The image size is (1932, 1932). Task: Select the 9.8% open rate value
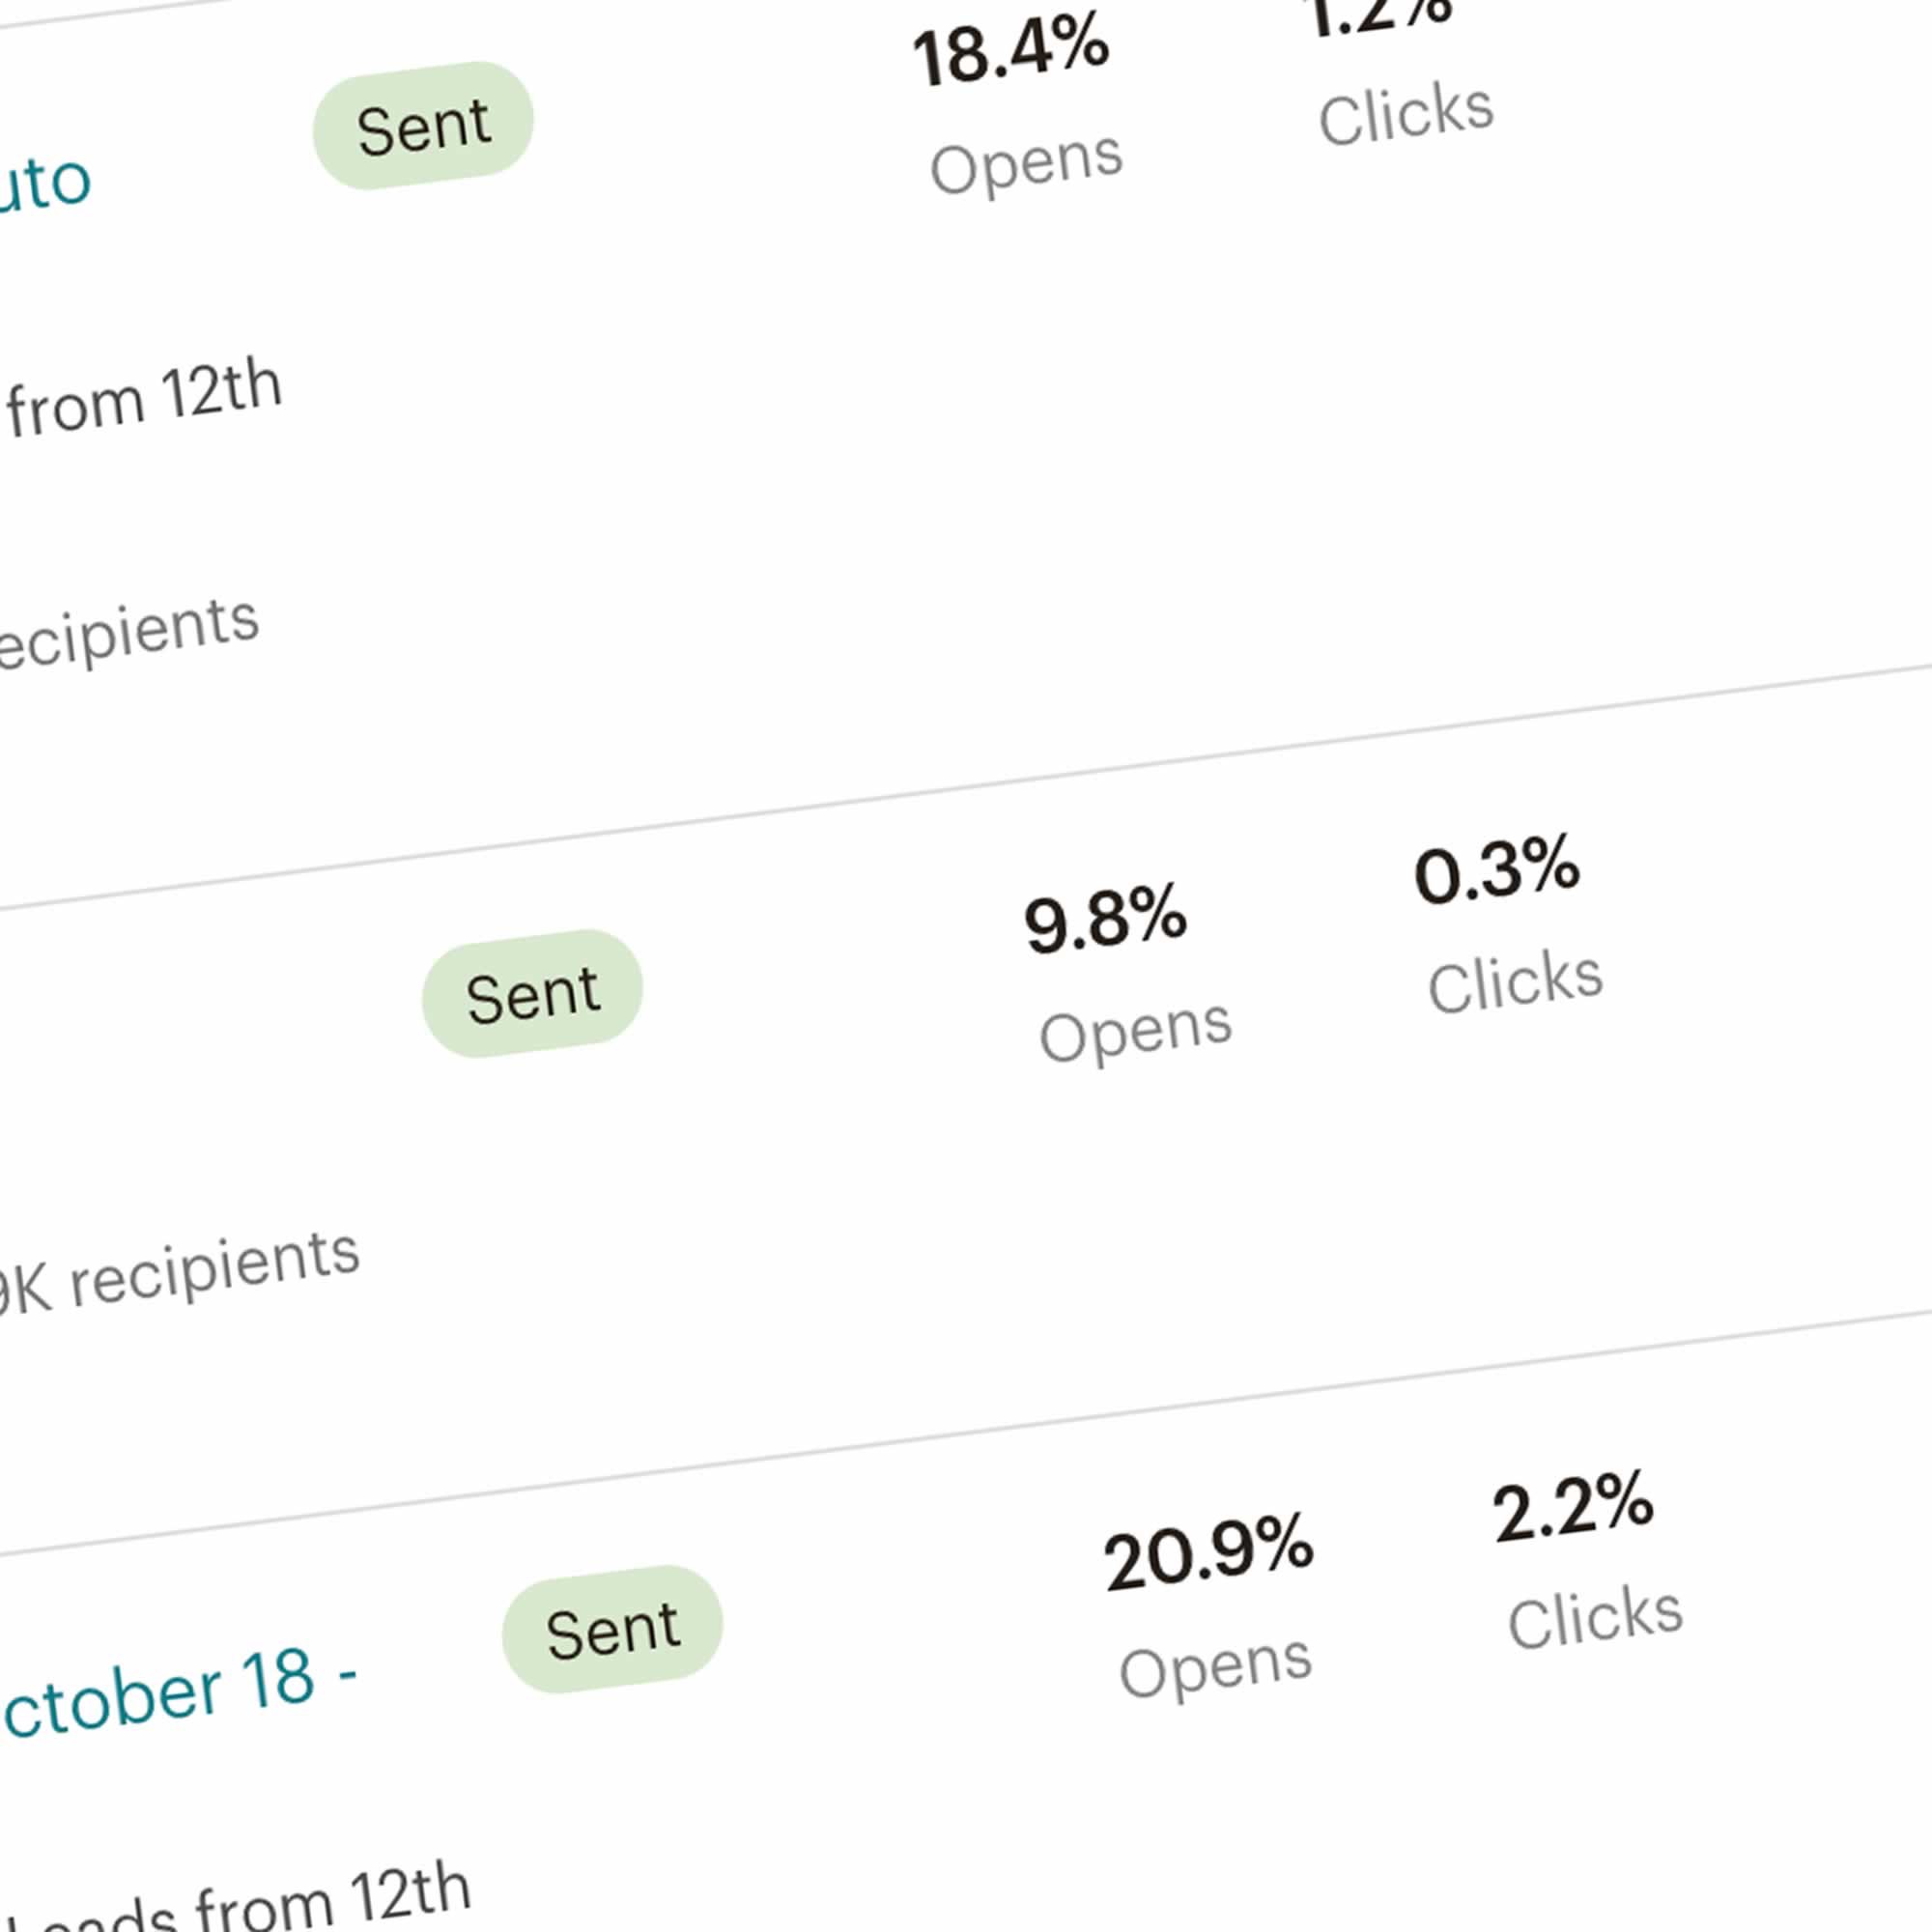point(1105,918)
